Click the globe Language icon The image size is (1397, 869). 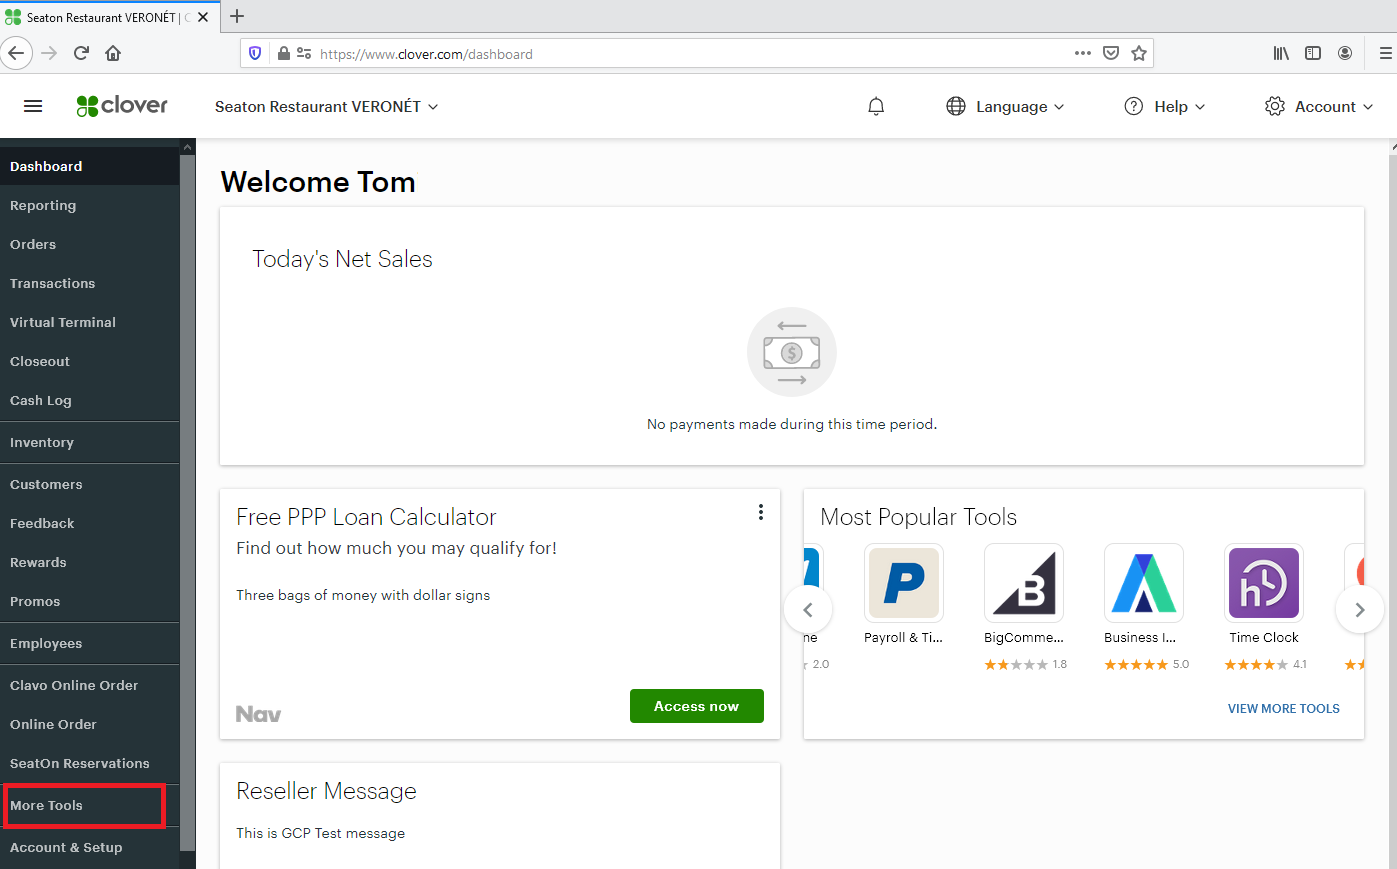point(956,106)
